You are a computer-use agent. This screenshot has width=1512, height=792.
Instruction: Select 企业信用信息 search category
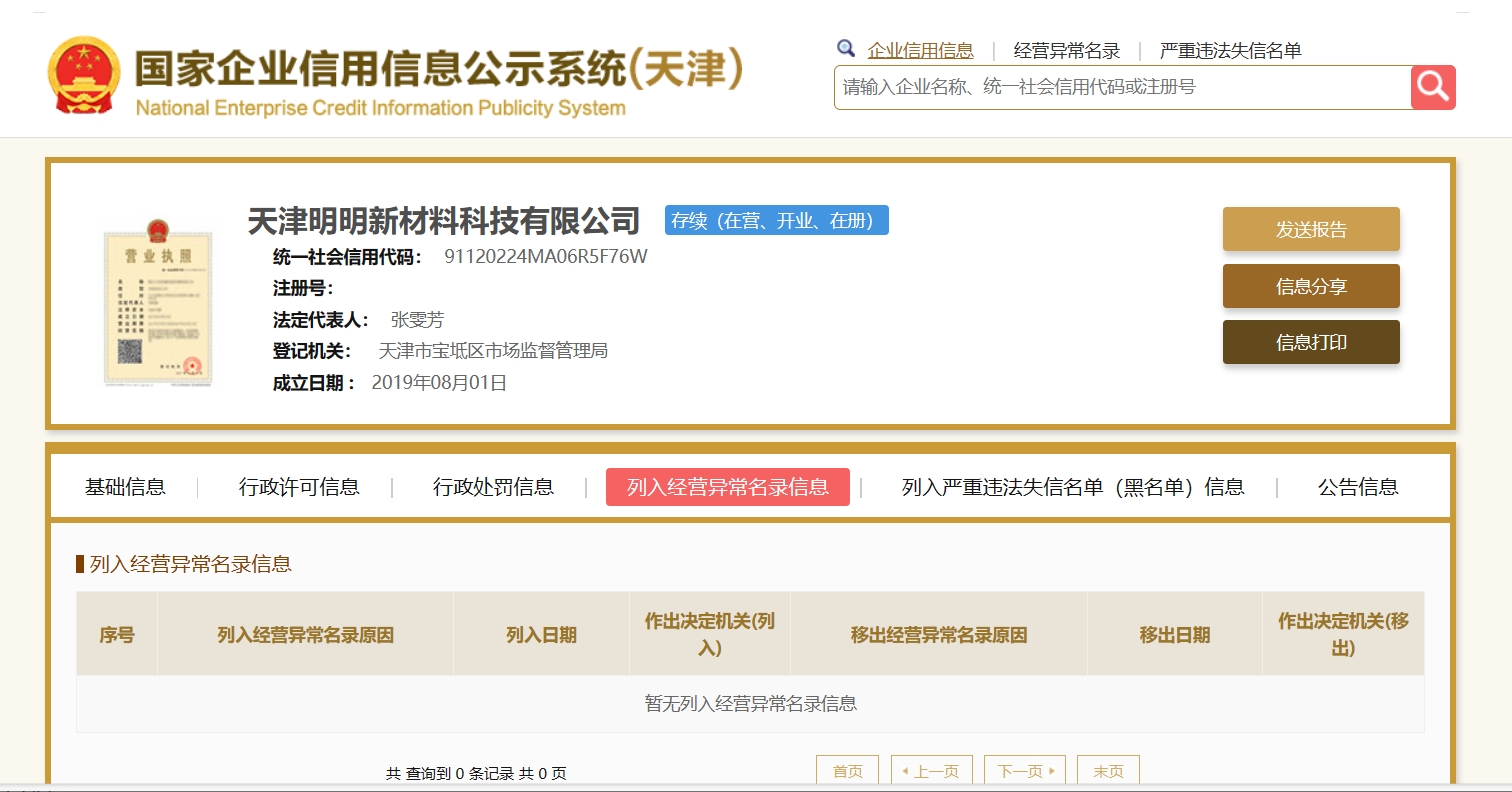pyautogui.click(x=920, y=50)
